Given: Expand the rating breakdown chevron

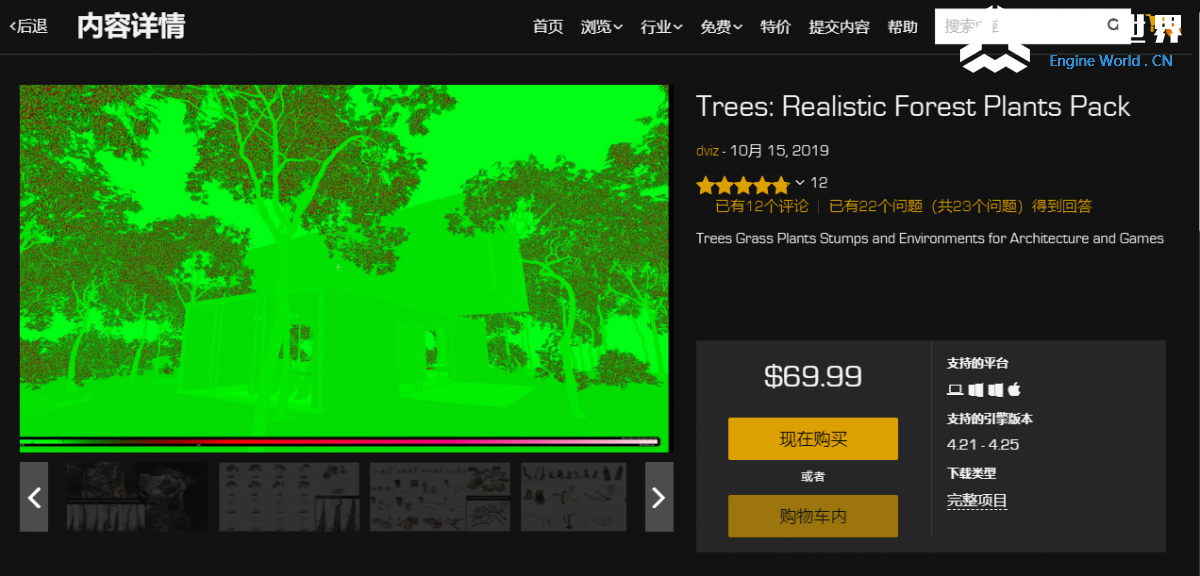Looking at the screenshot, I should pyautogui.click(x=800, y=183).
